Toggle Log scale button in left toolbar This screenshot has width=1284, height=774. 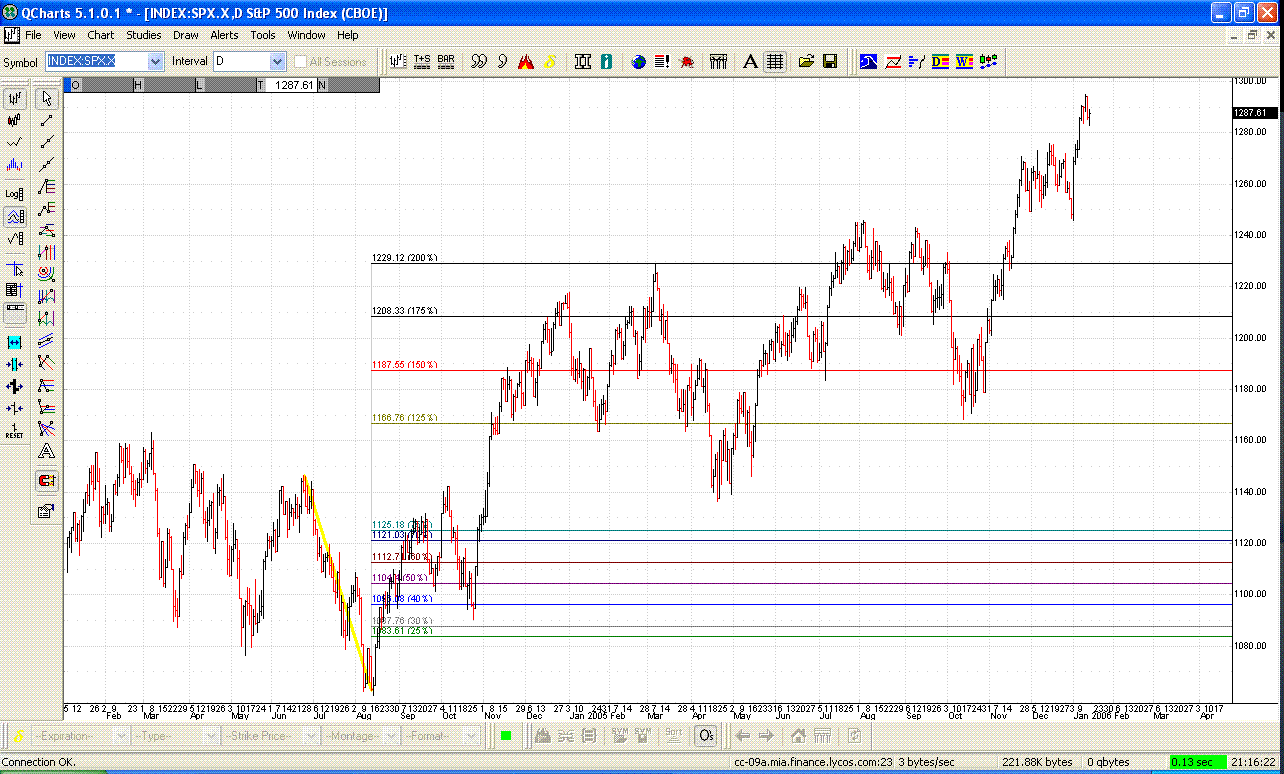15,194
